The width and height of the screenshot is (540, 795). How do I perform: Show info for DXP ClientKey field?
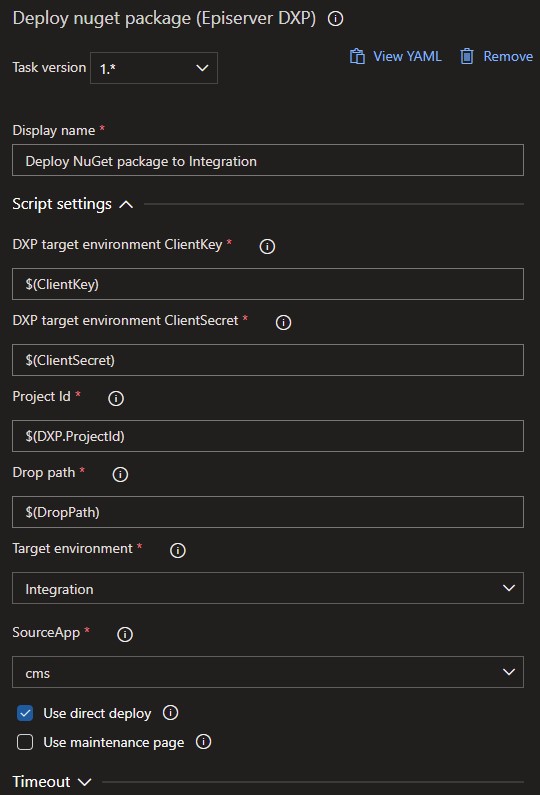click(x=267, y=246)
